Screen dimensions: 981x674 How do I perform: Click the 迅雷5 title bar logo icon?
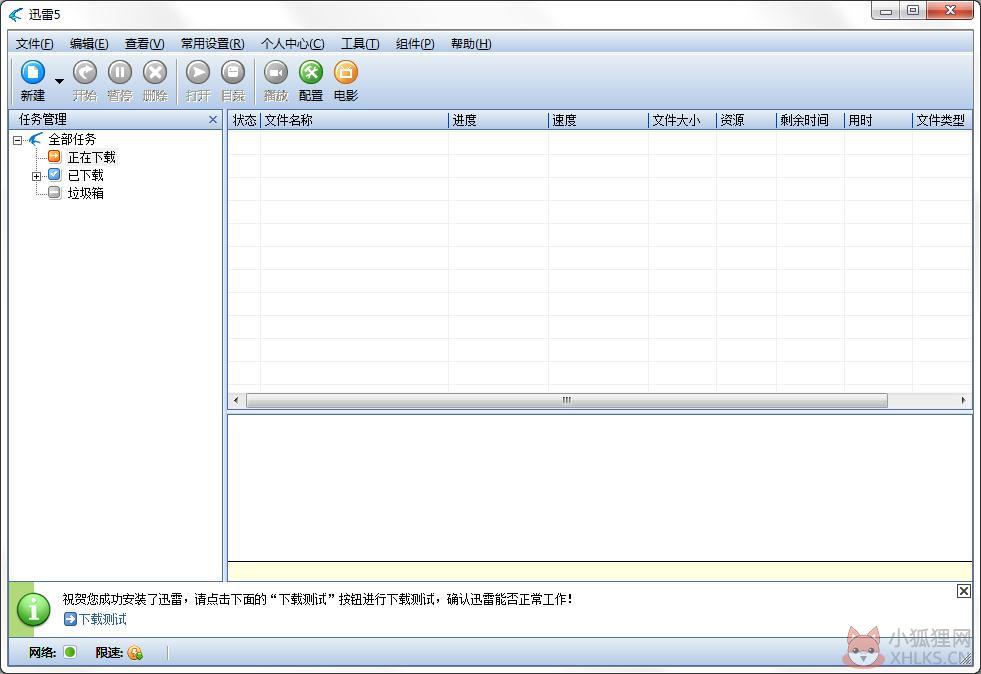coord(16,14)
